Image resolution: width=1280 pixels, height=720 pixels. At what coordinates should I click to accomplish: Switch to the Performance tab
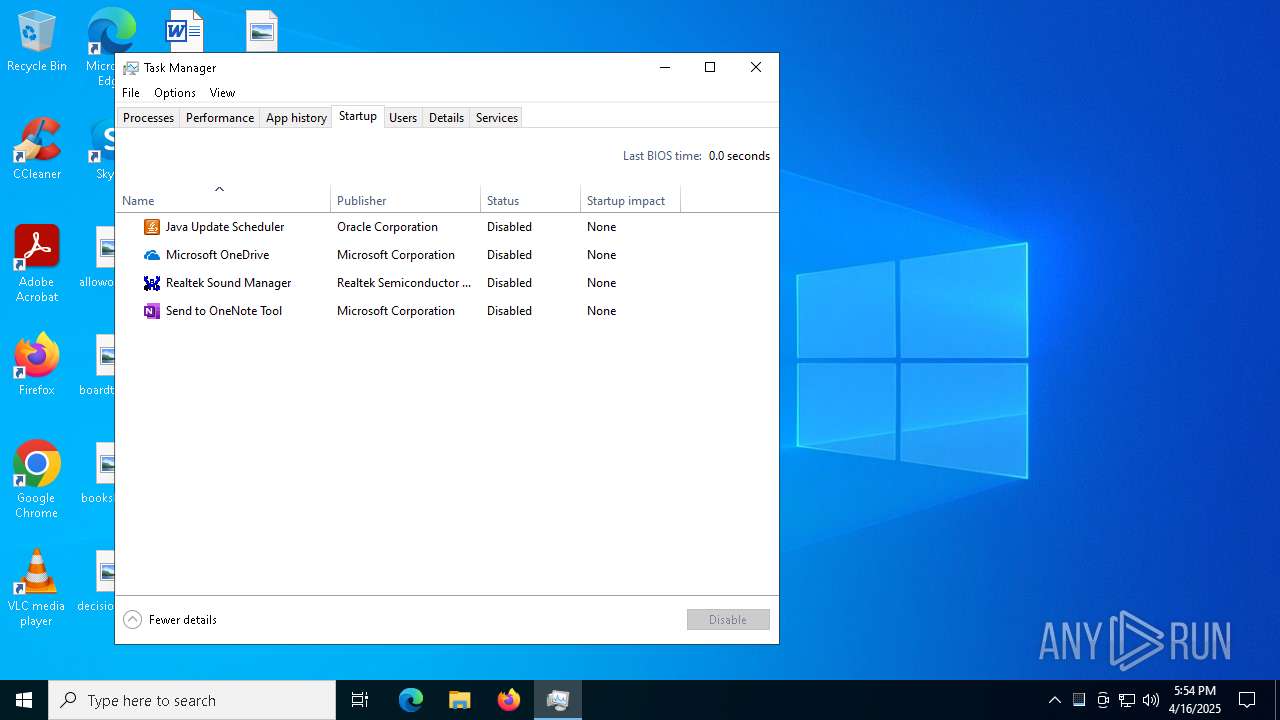point(220,118)
